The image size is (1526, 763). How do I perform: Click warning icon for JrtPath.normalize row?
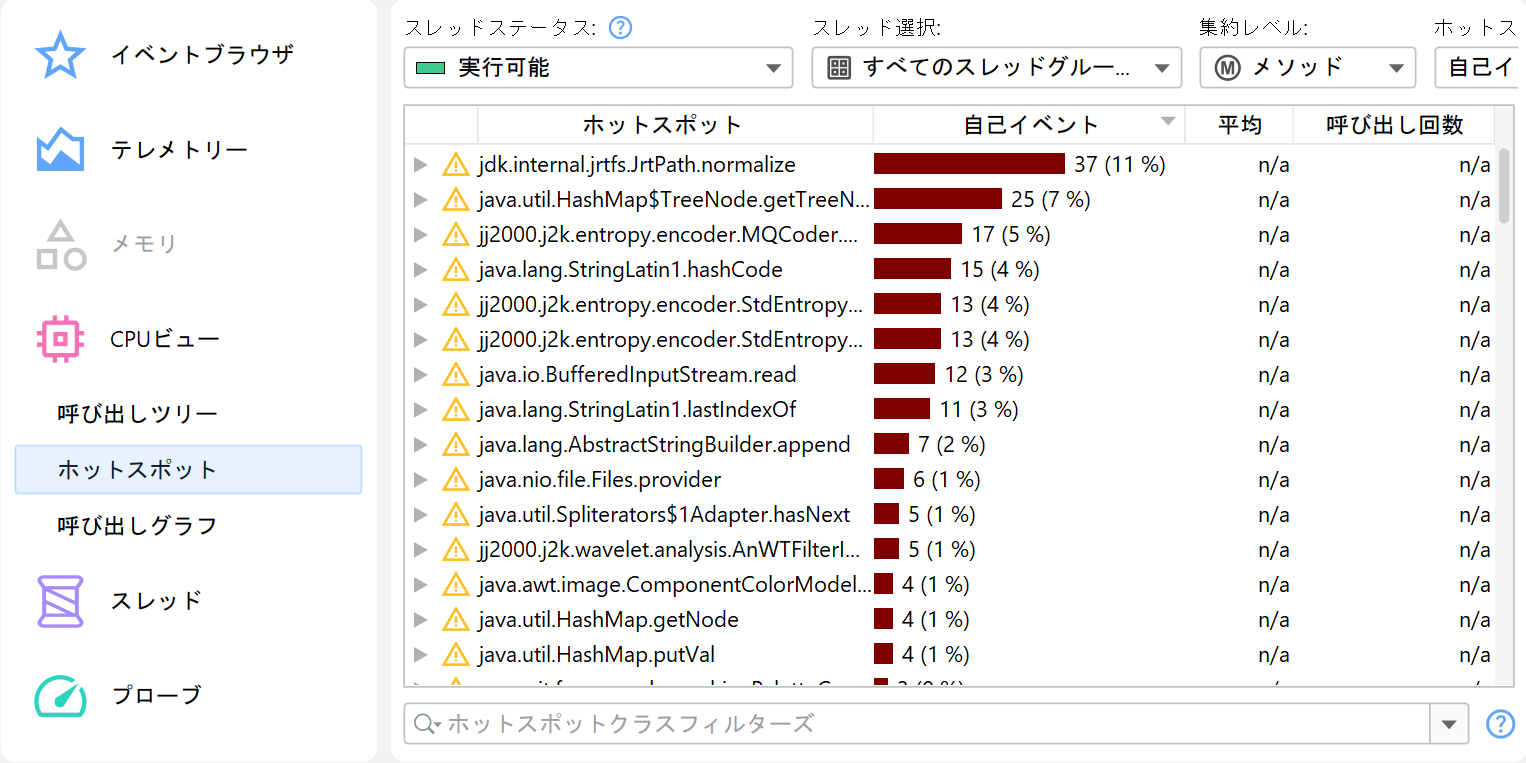coord(456,165)
